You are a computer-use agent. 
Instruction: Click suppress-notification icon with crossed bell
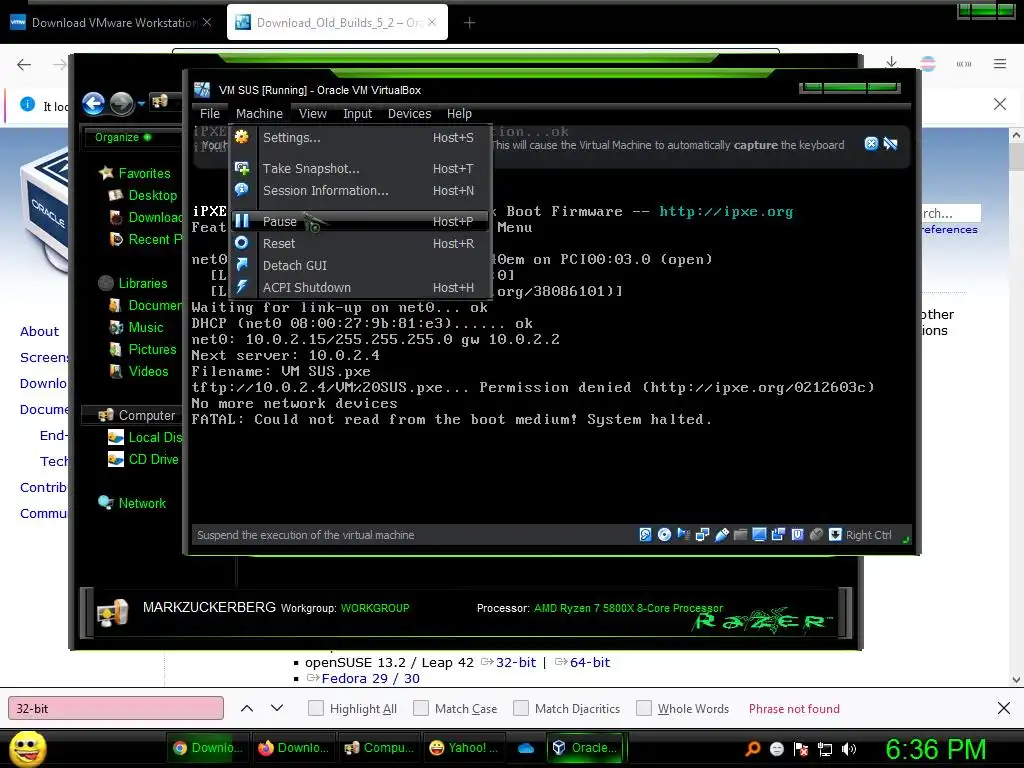point(890,144)
